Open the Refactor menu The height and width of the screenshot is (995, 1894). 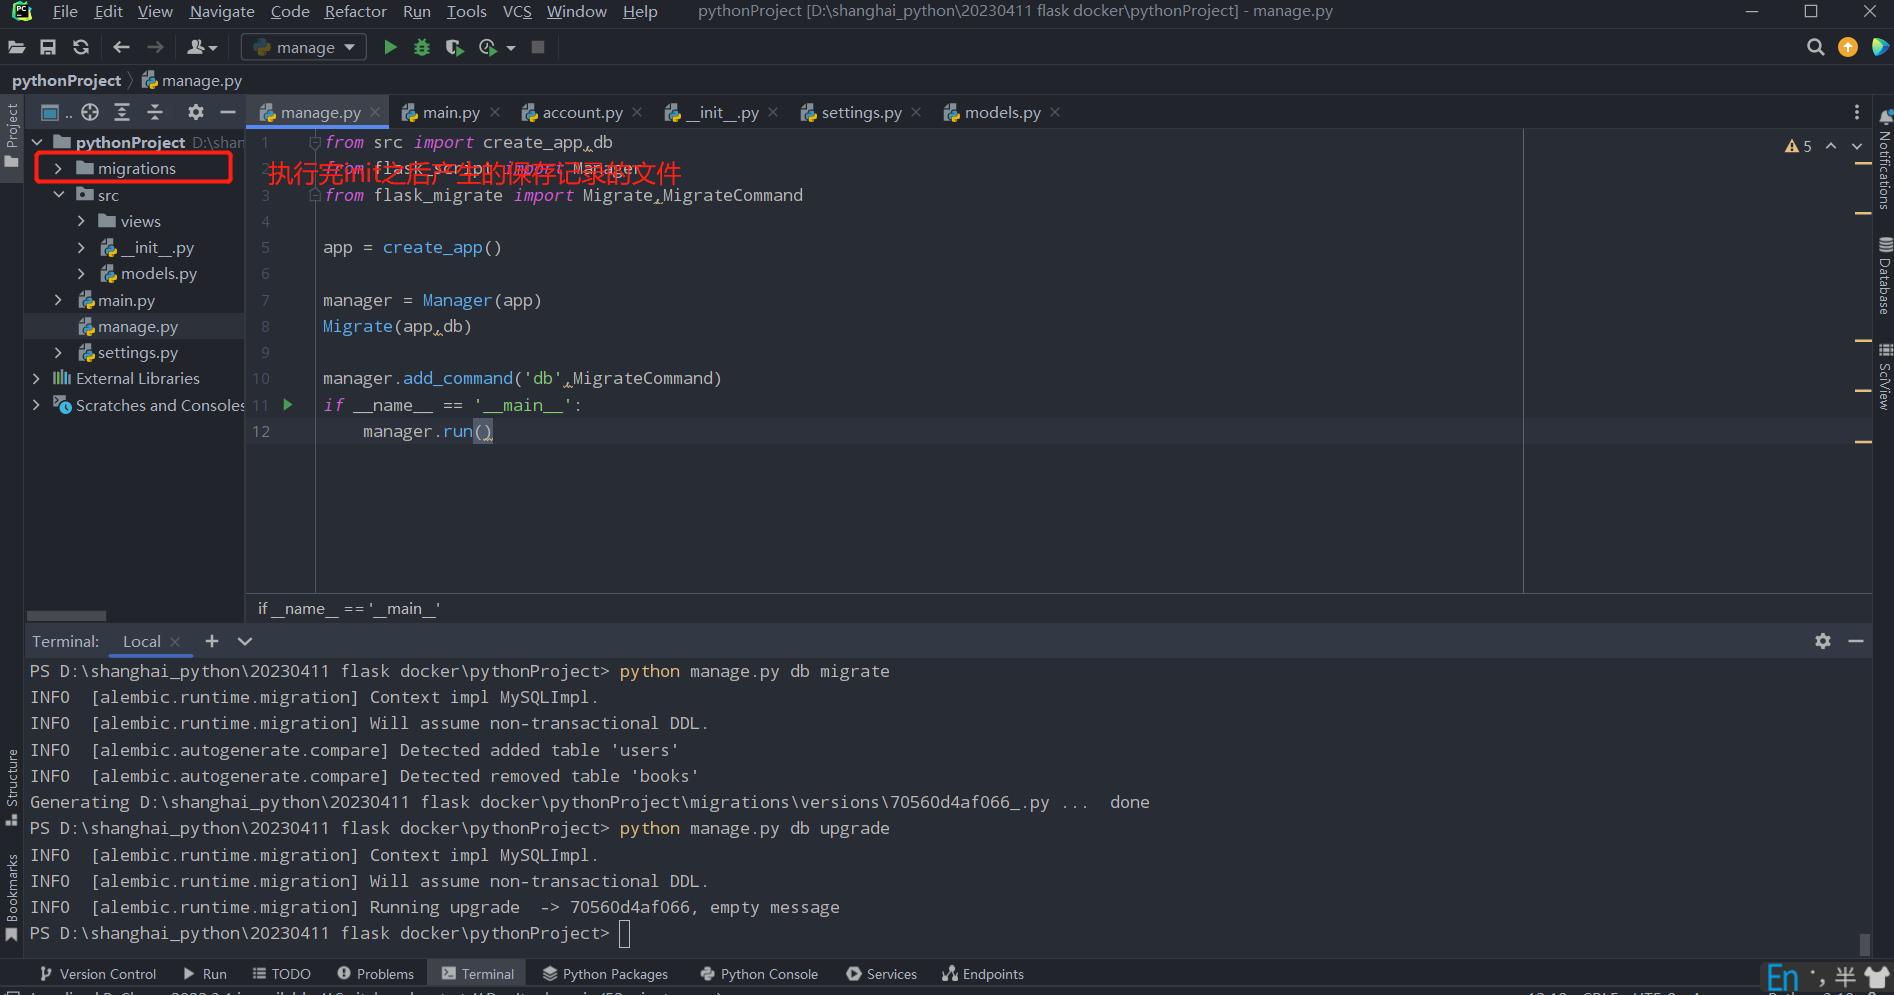(355, 12)
